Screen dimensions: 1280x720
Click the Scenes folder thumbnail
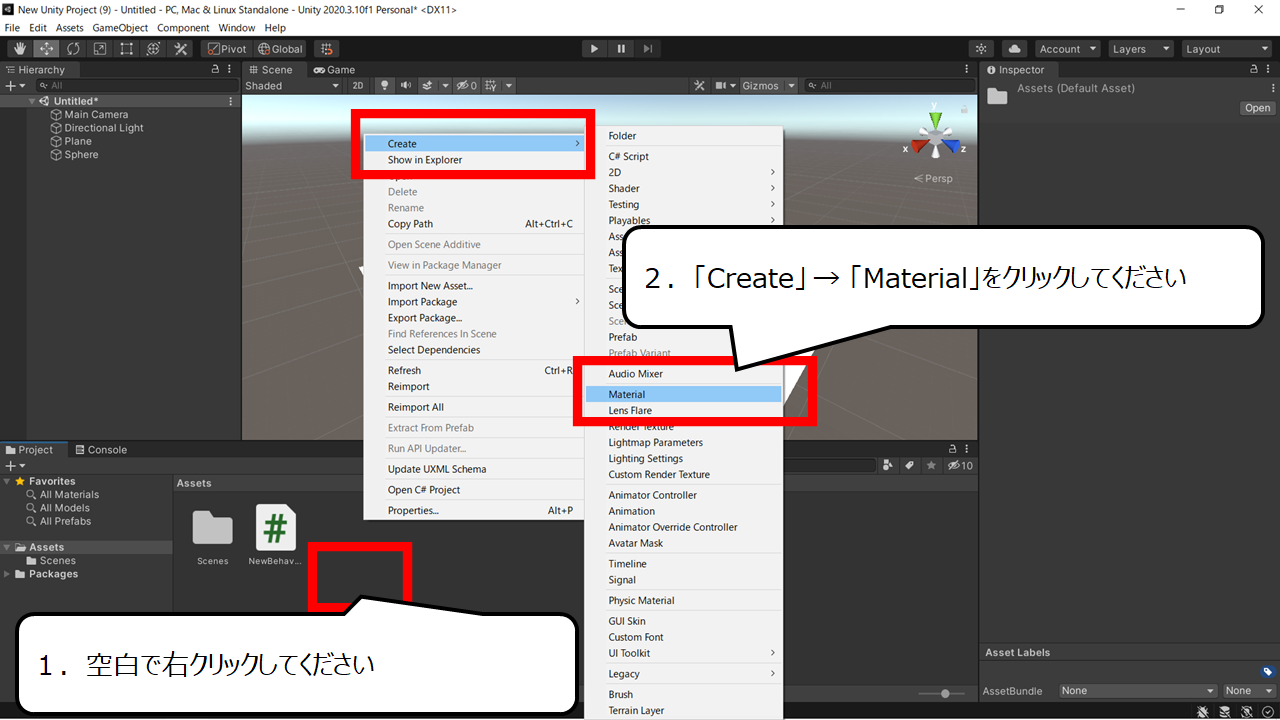(212, 528)
